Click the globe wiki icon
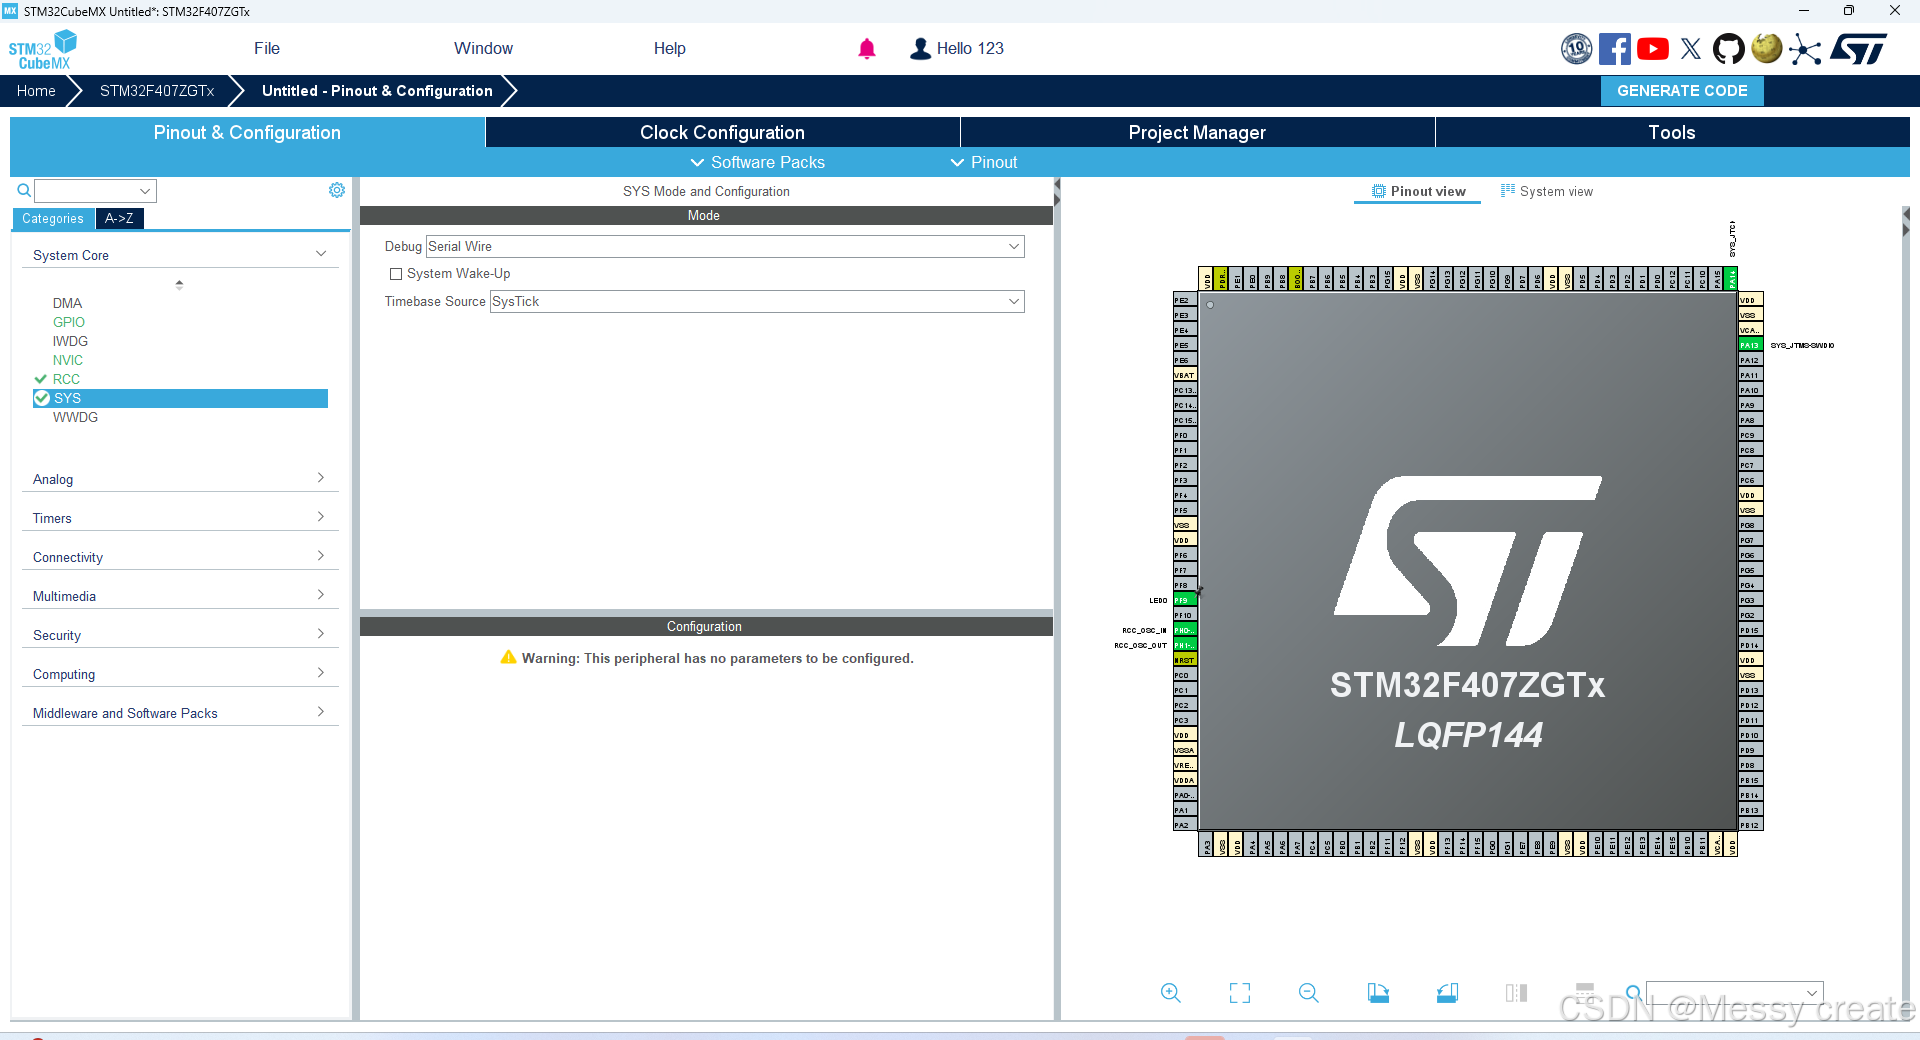Screen dimensions: 1920x1040 [1767, 49]
